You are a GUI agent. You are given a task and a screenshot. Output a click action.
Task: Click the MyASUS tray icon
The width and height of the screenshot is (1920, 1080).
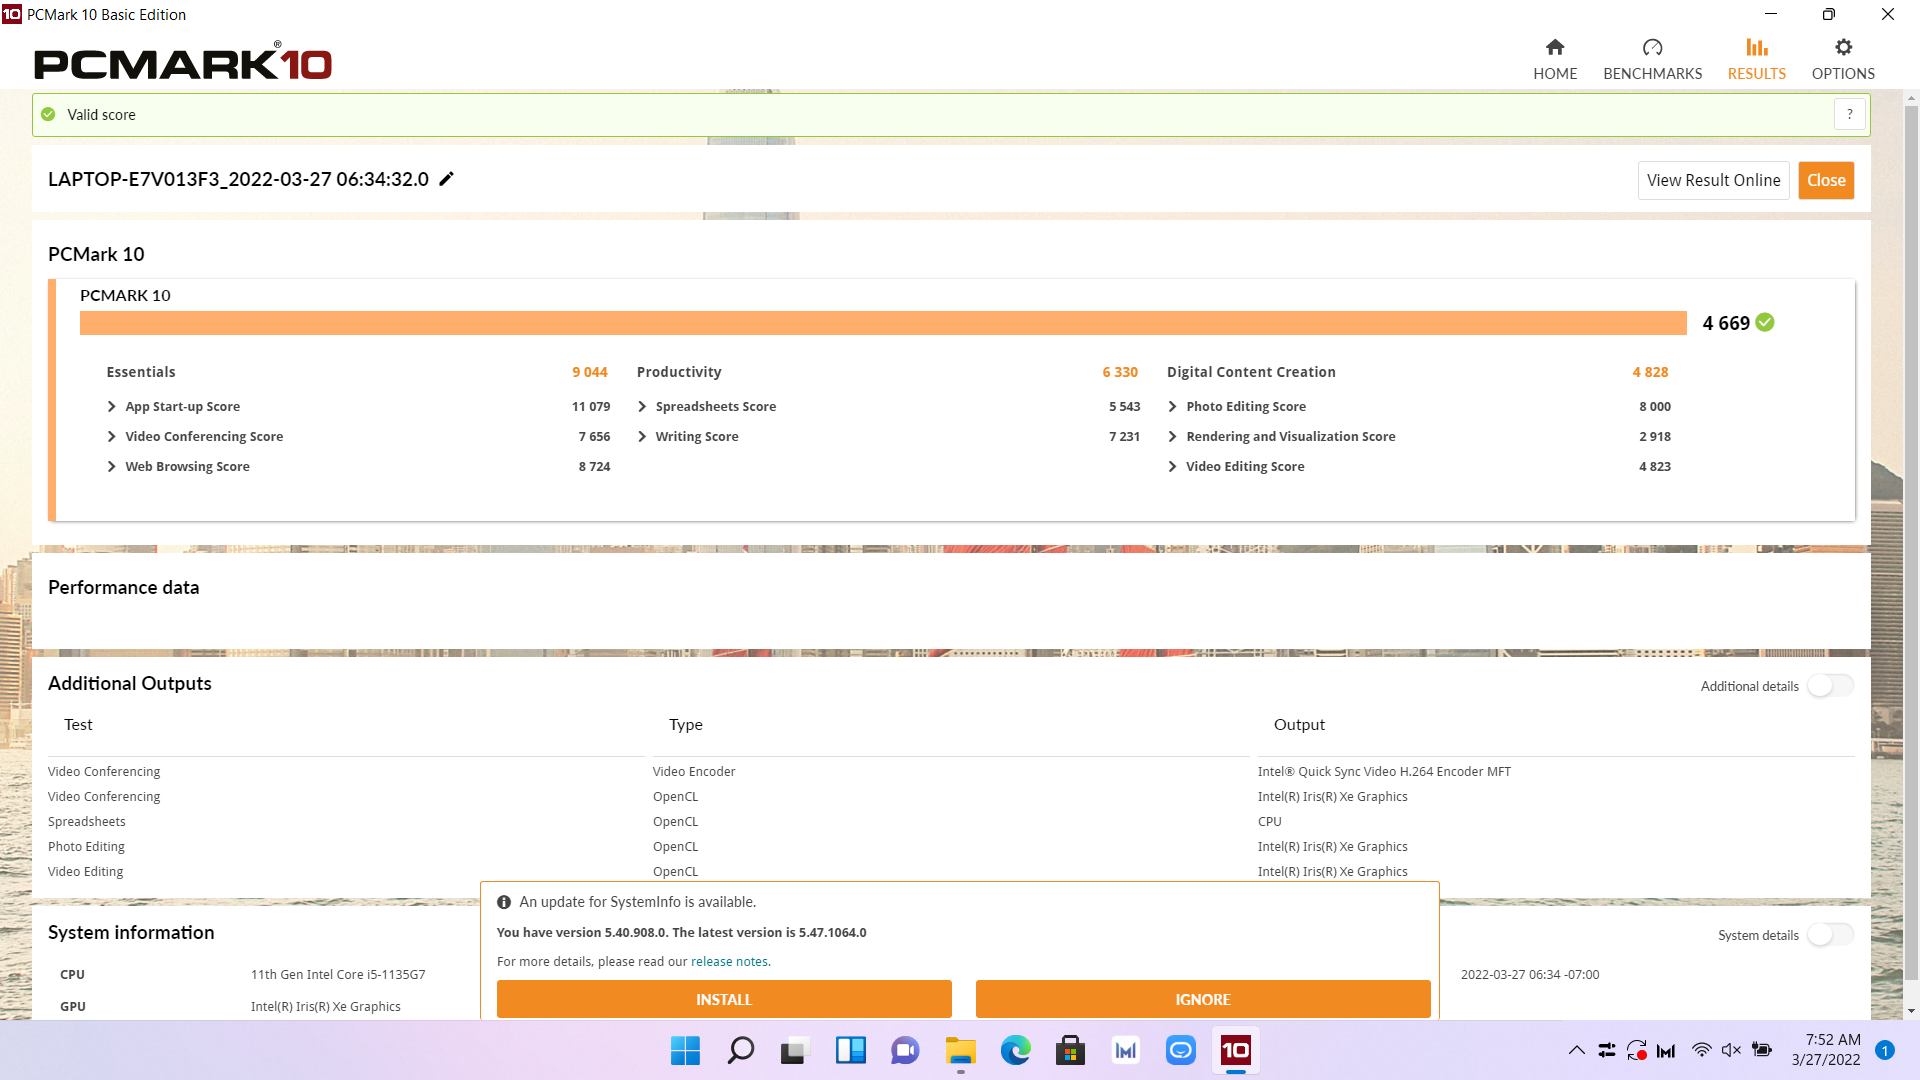(1666, 1050)
